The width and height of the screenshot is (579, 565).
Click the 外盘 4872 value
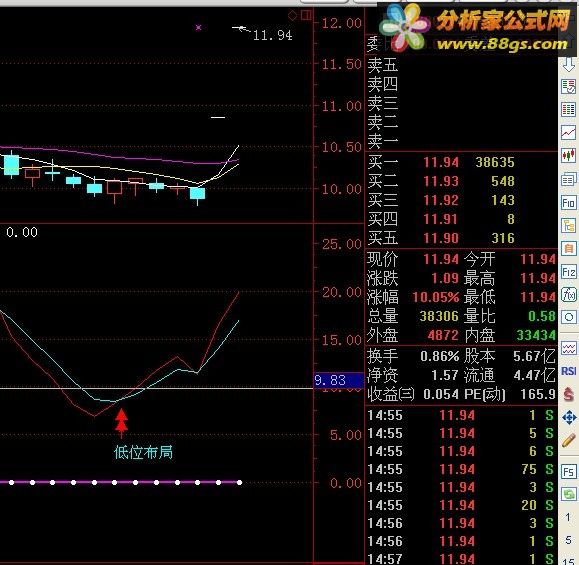tap(443, 335)
